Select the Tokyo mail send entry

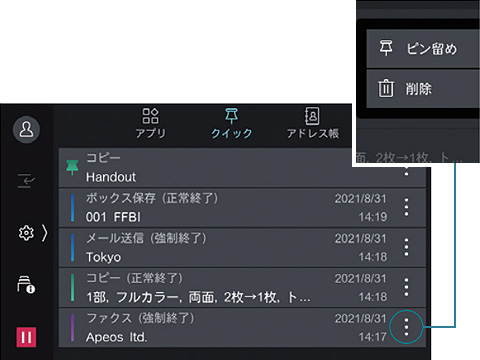click(242, 248)
